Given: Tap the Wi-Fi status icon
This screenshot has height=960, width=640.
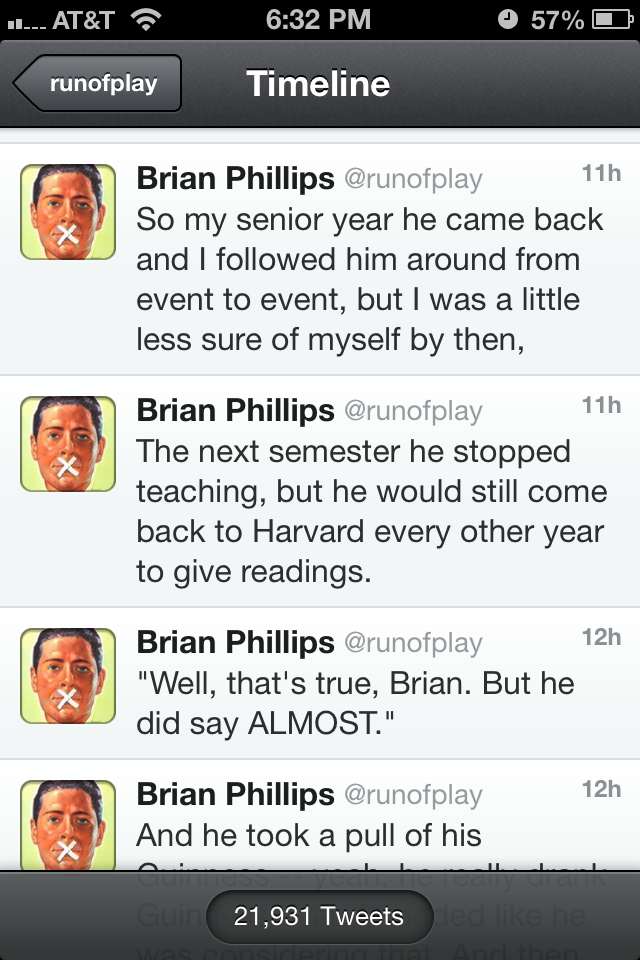Looking at the screenshot, I should point(146,20).
